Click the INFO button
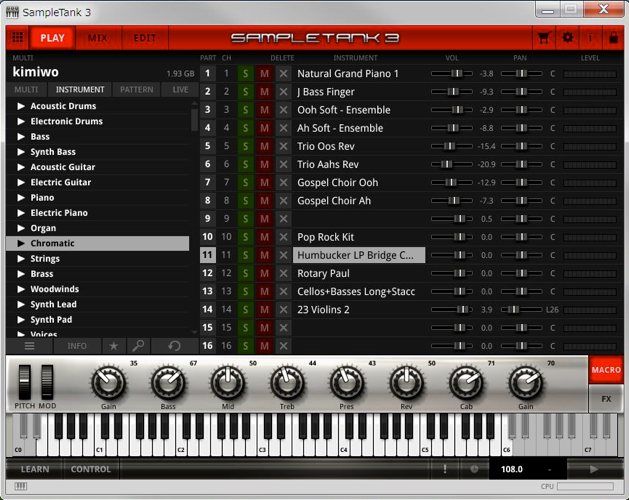 pos(77,346)
